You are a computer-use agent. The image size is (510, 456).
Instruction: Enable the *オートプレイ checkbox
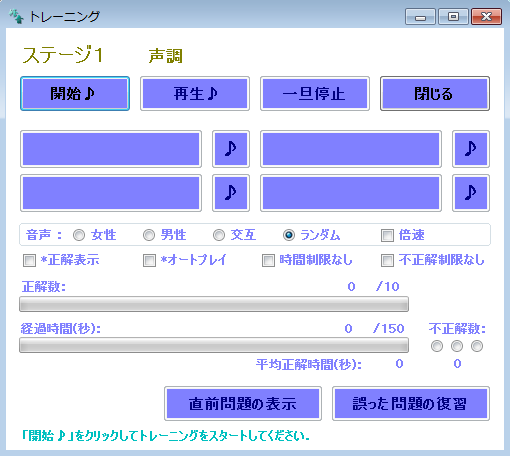149,260
